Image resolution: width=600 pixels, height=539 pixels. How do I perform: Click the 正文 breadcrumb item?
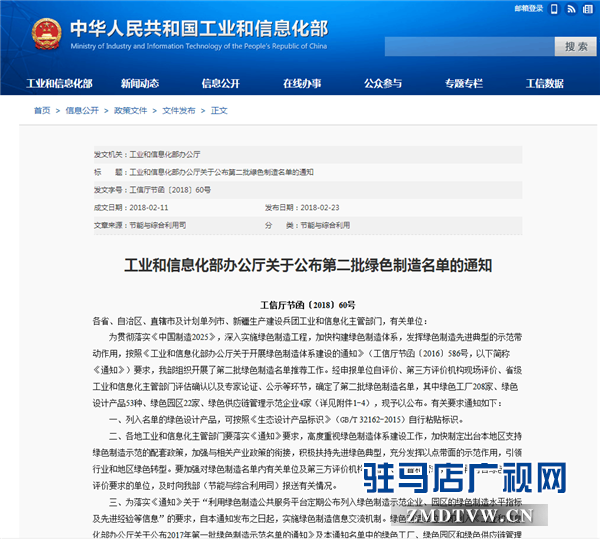[220, 110]
